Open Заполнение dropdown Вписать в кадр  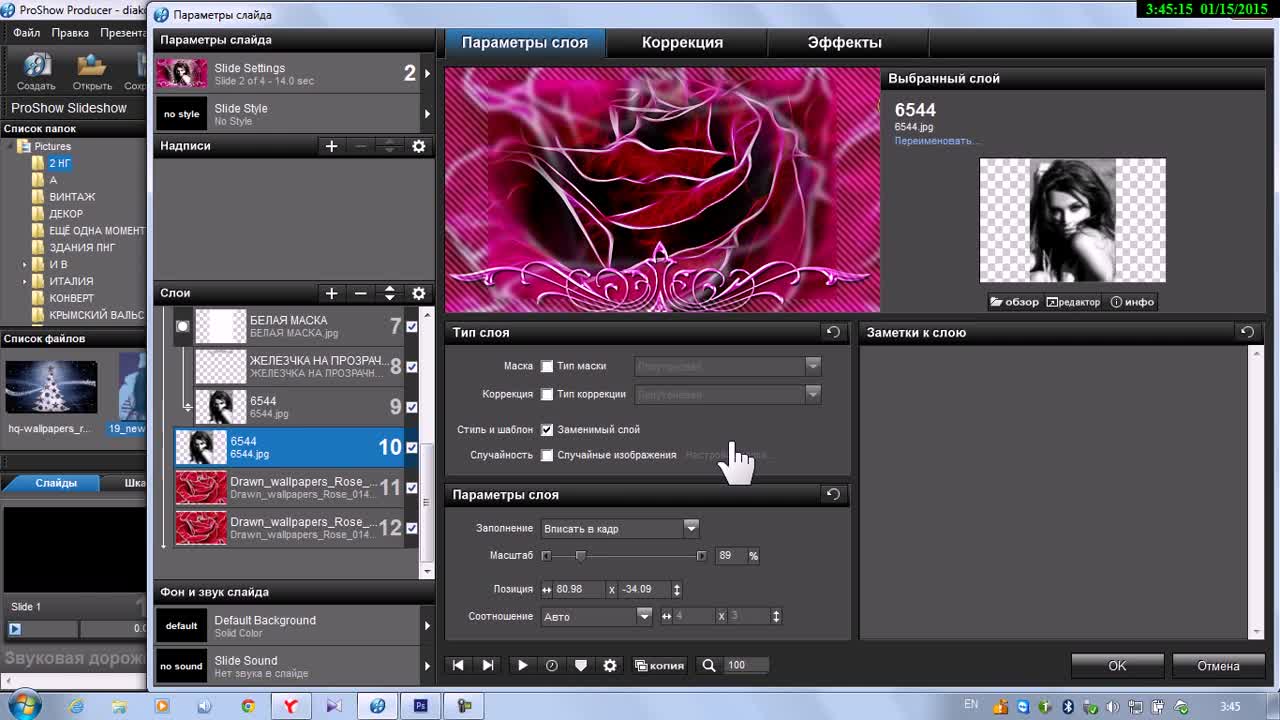click(620, 528)
